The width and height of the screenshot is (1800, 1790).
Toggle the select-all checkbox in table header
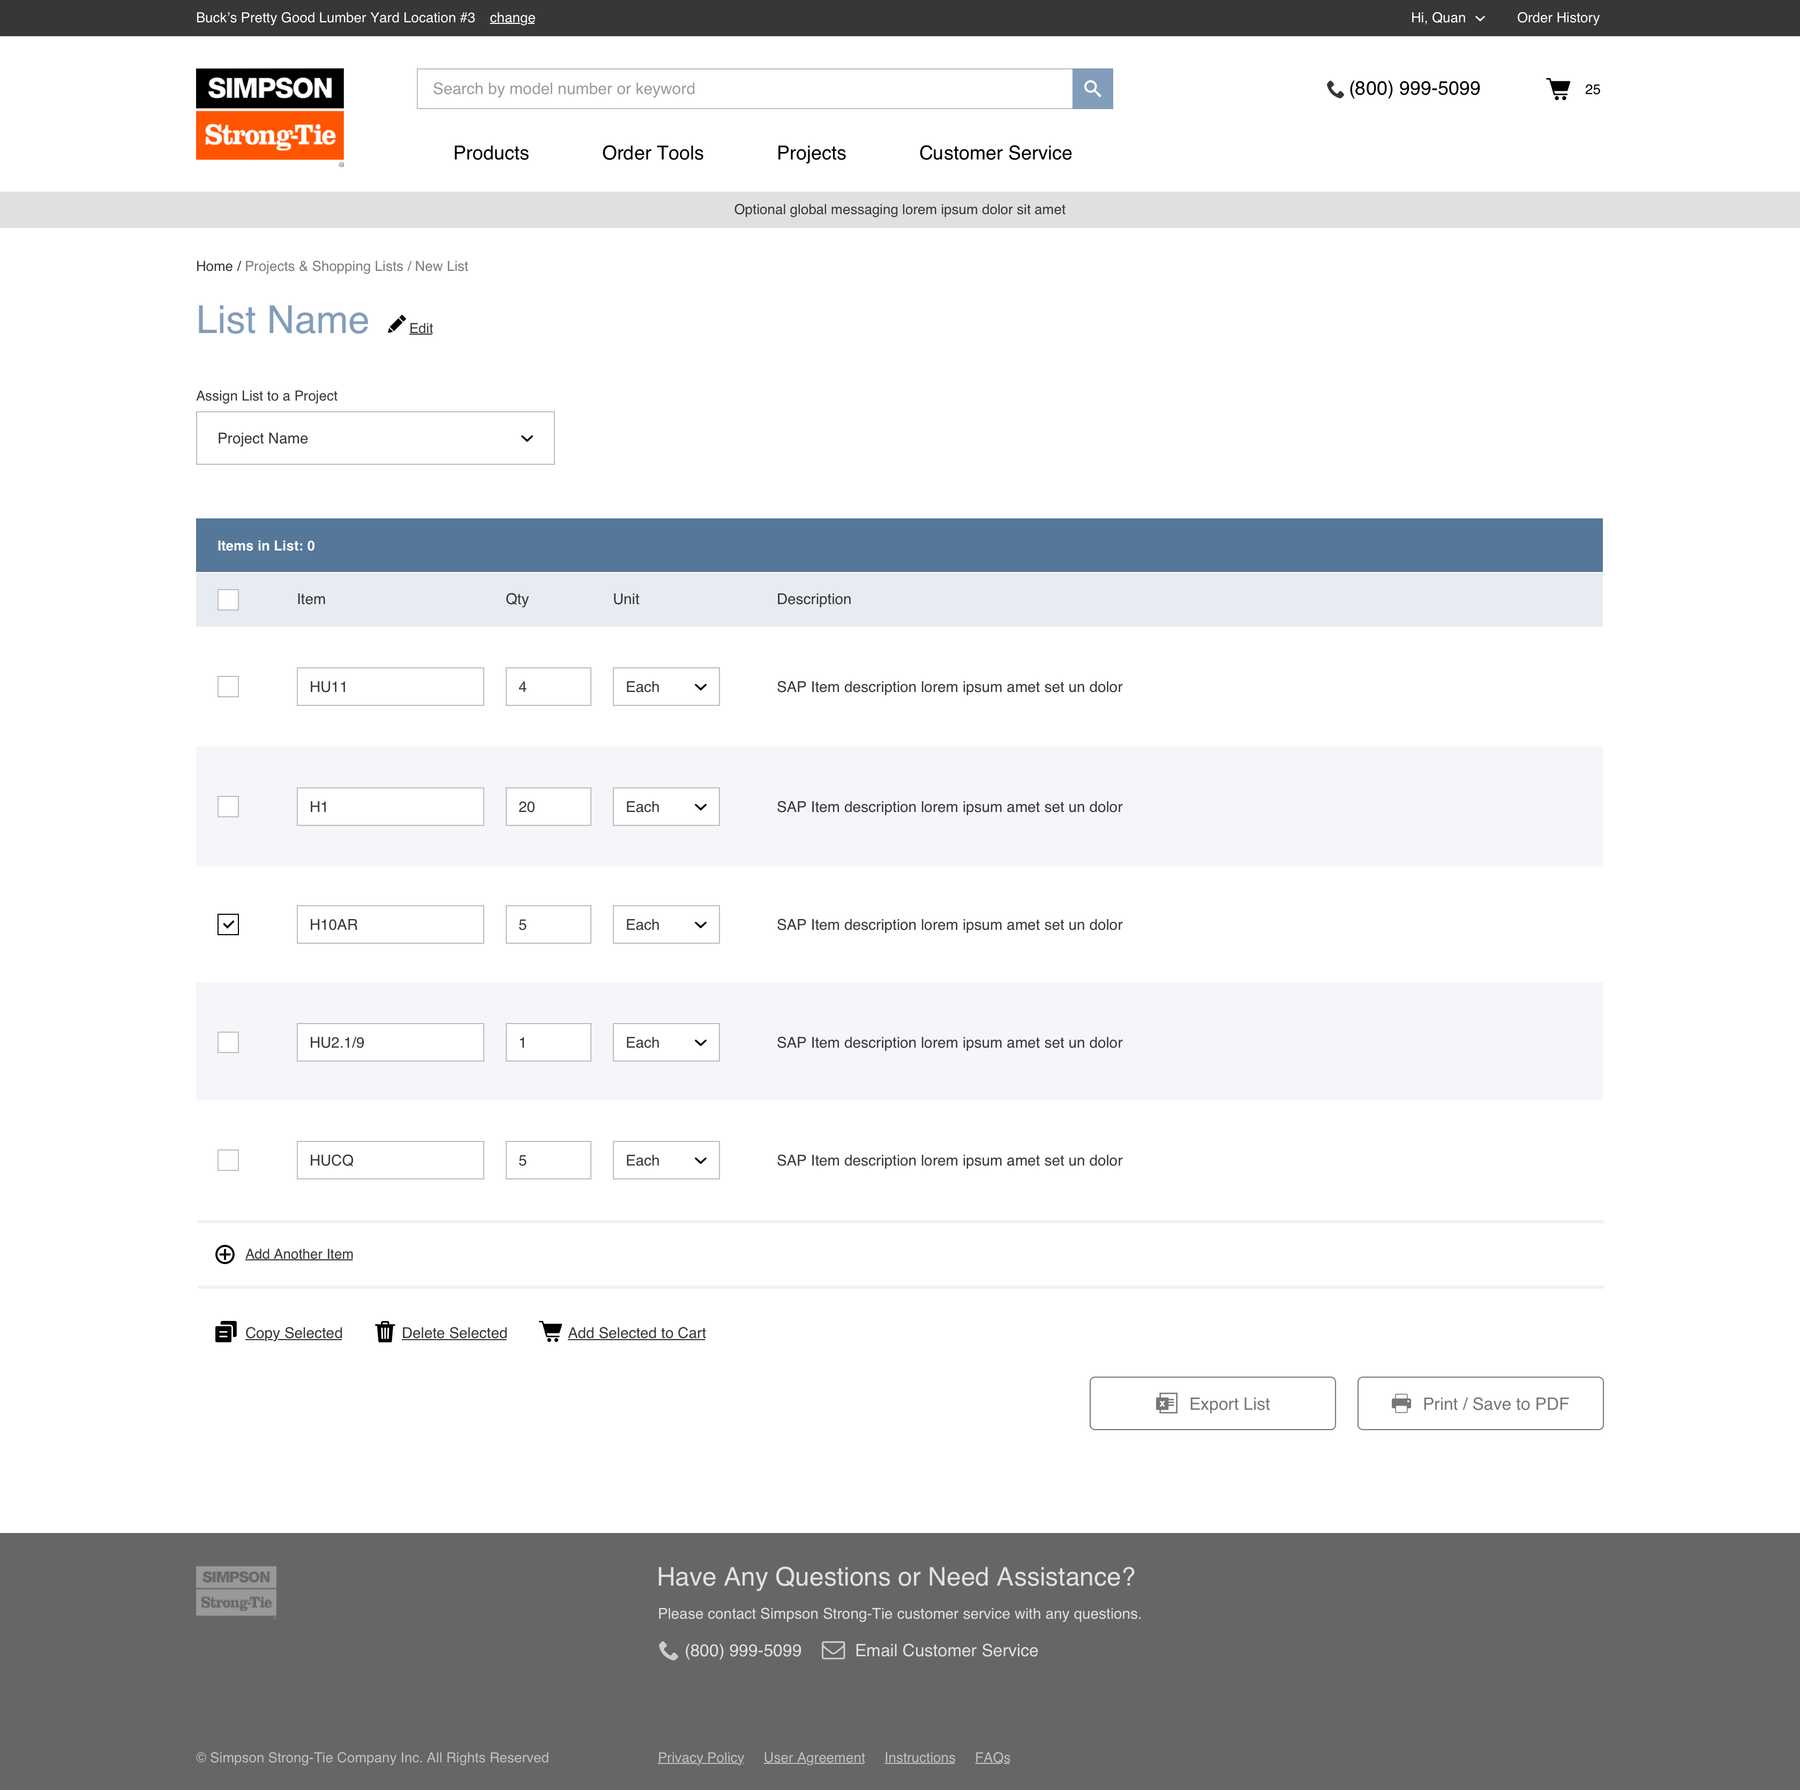pos(228,600)
